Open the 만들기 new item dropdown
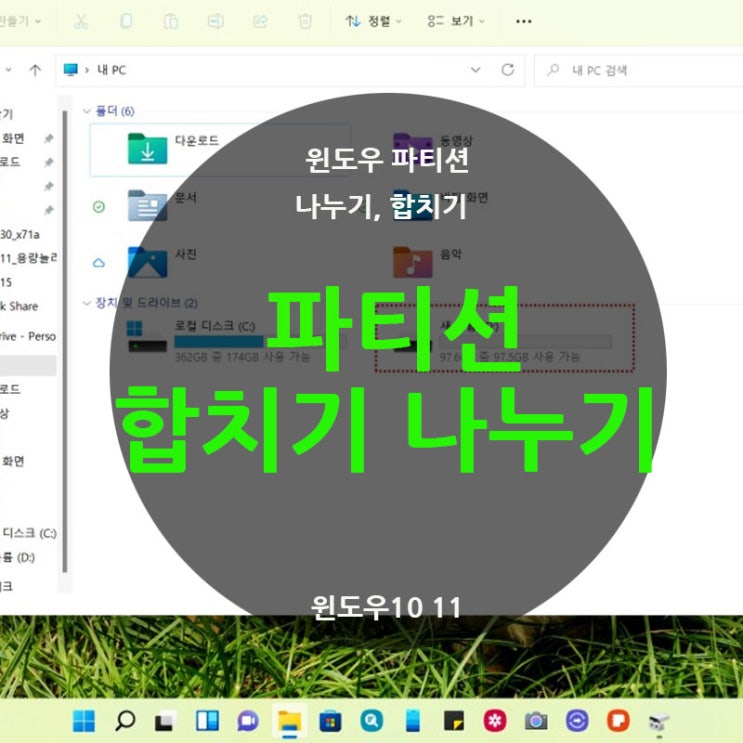The image size is (743, 743). (20, 21)
